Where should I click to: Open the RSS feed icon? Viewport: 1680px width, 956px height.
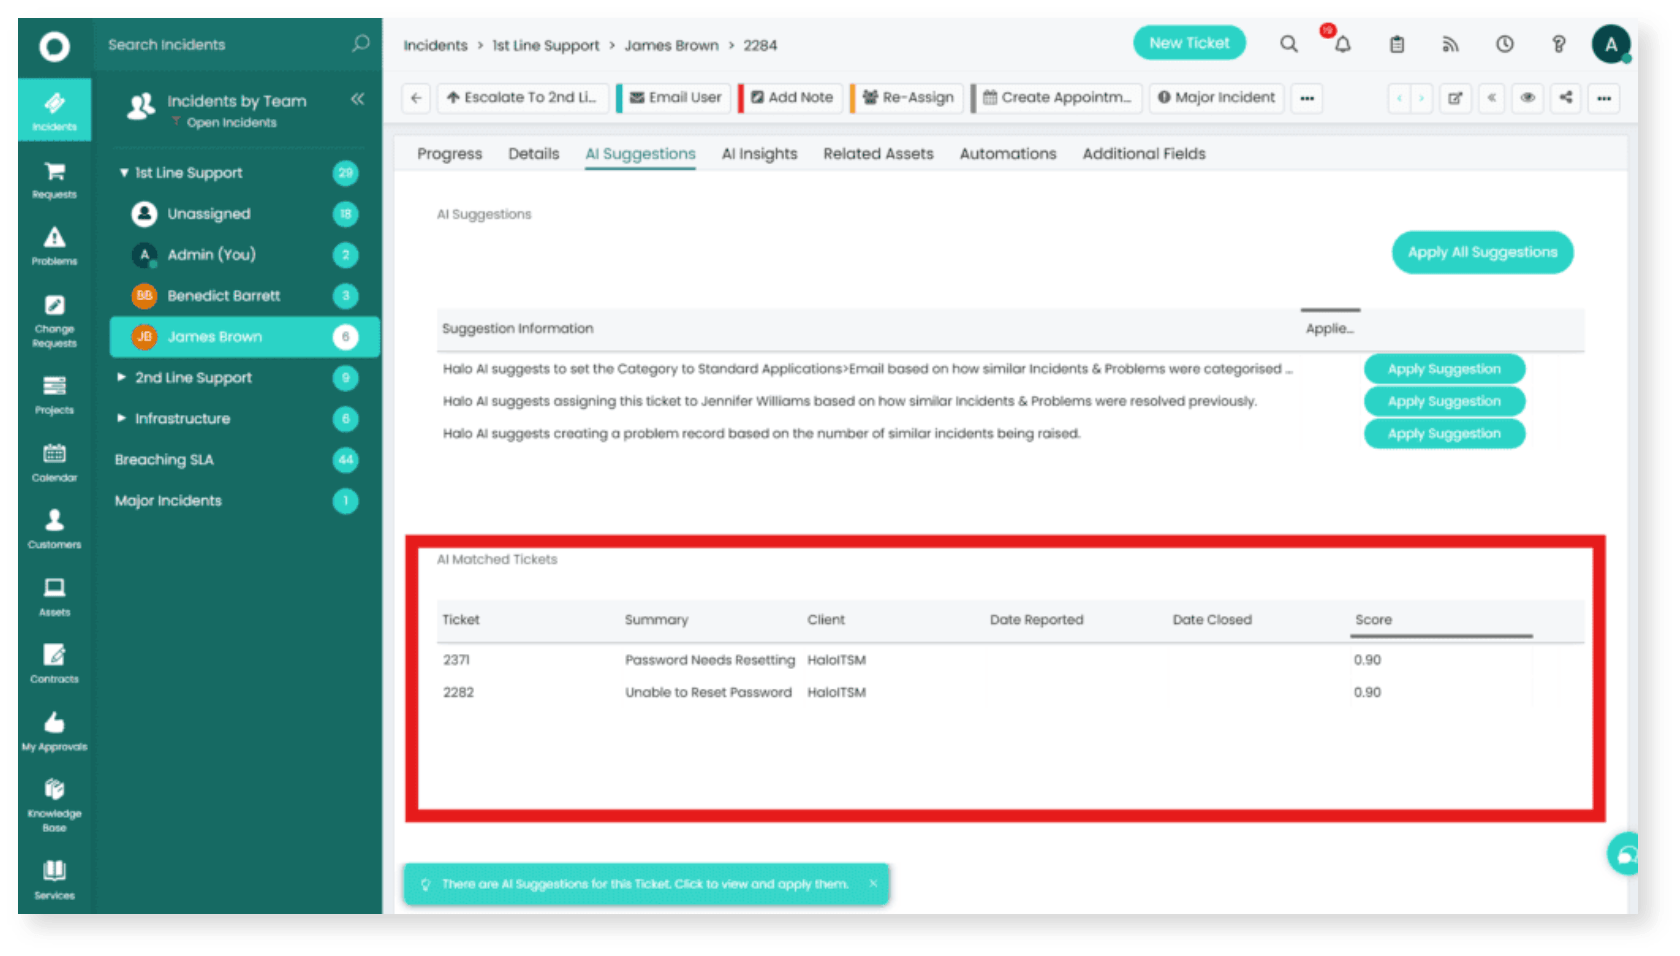pos(1450,45)
